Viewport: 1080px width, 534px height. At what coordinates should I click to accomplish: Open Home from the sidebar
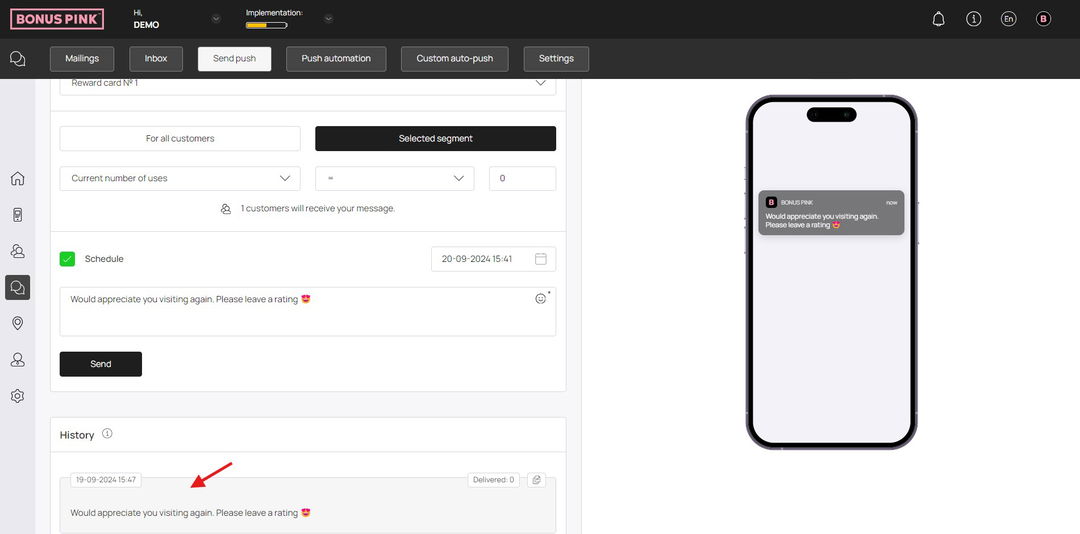click(18, 178)
